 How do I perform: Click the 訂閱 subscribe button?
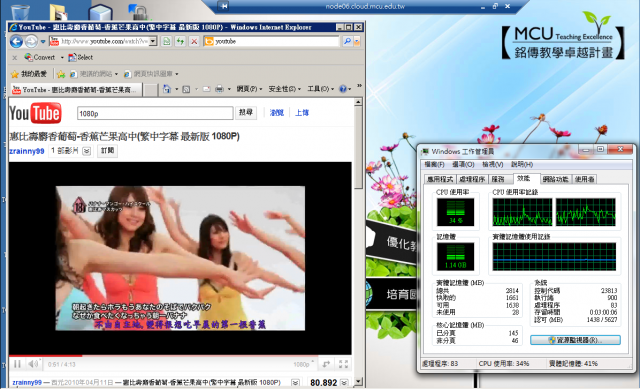[x=107, y=151]
